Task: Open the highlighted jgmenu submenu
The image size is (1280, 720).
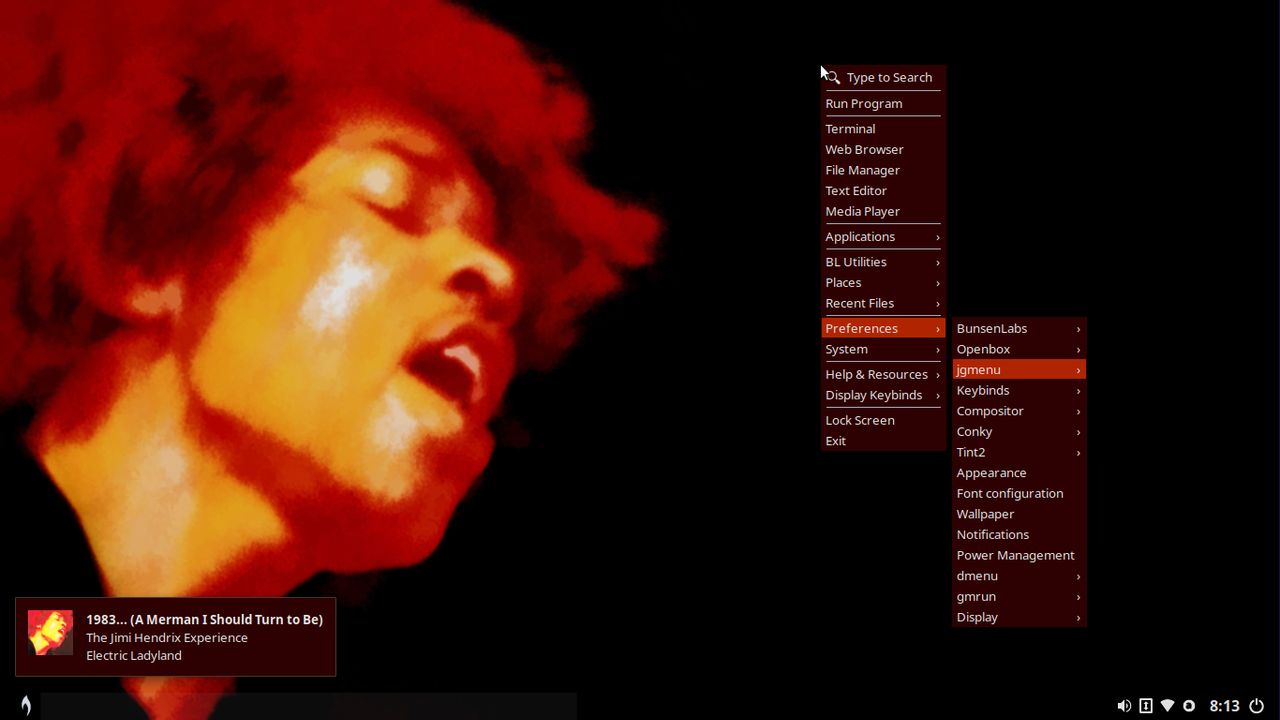Action: tap(1019, 370)
